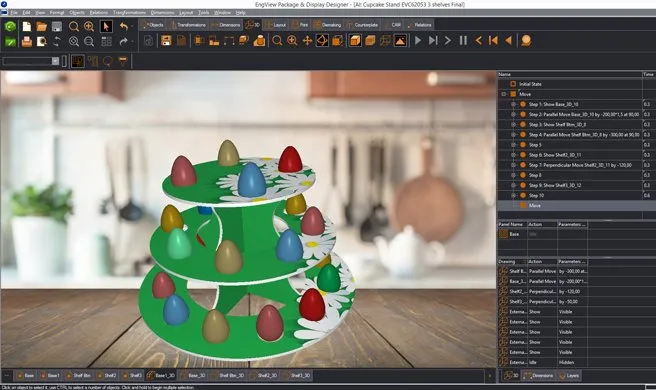Click the wireframe cube icon in 3D toolbar

[x=385, y=41]
